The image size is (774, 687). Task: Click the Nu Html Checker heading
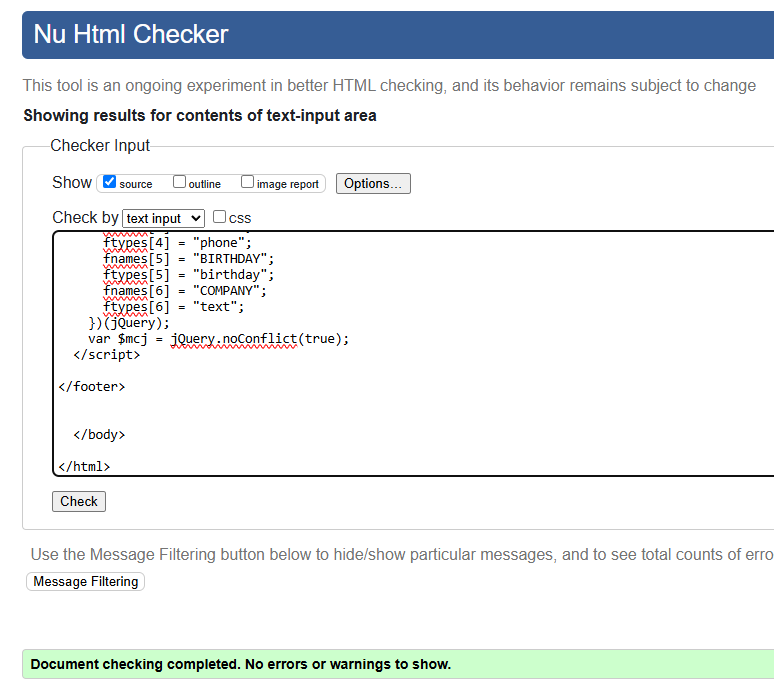(131, 35)
